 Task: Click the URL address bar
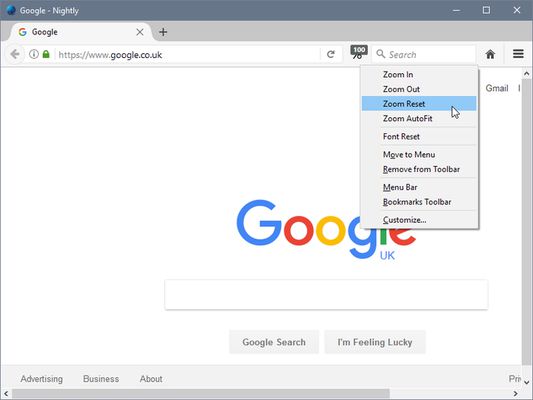187,54
